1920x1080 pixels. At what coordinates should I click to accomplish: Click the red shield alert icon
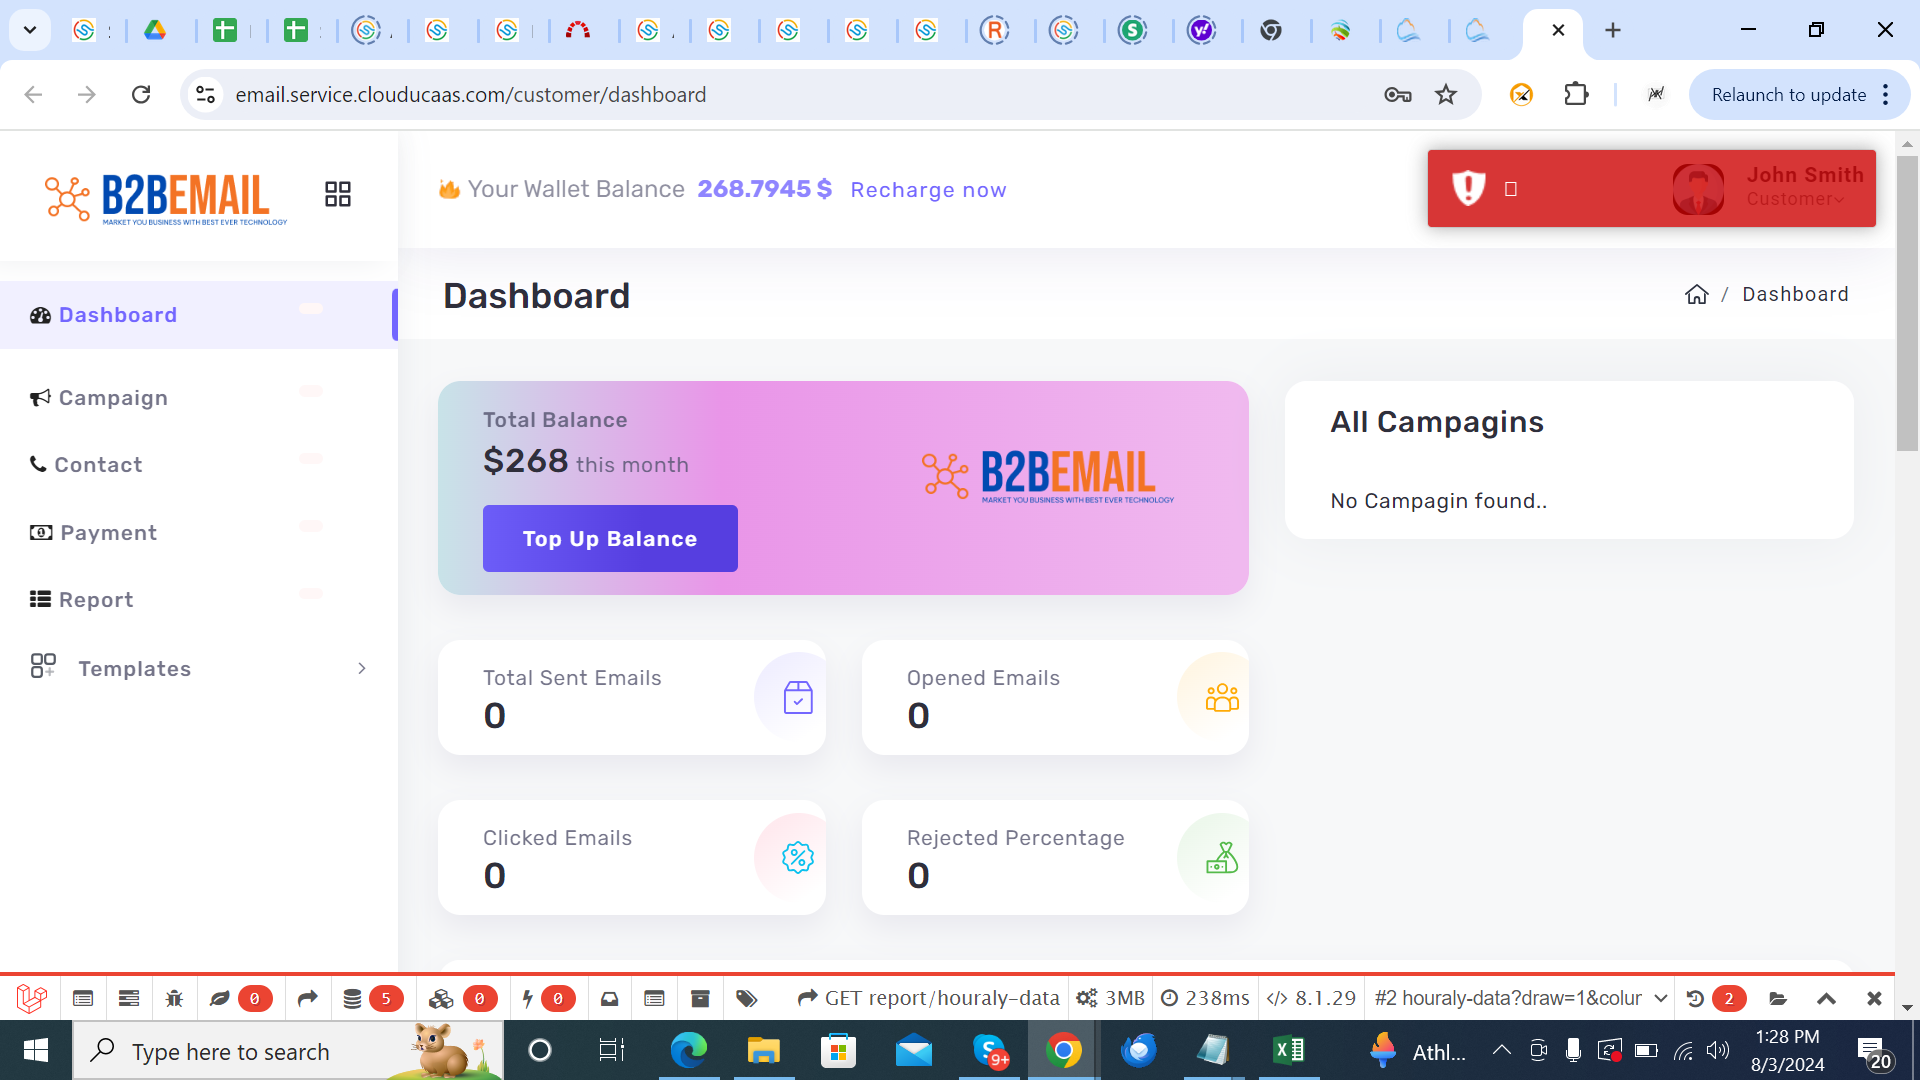coord(1468,188)
